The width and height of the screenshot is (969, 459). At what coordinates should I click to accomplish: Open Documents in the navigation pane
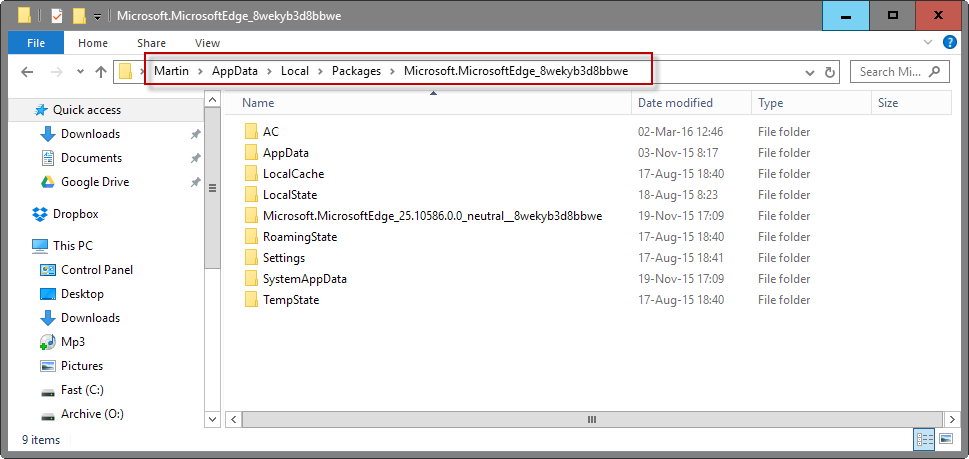[91, 158]
